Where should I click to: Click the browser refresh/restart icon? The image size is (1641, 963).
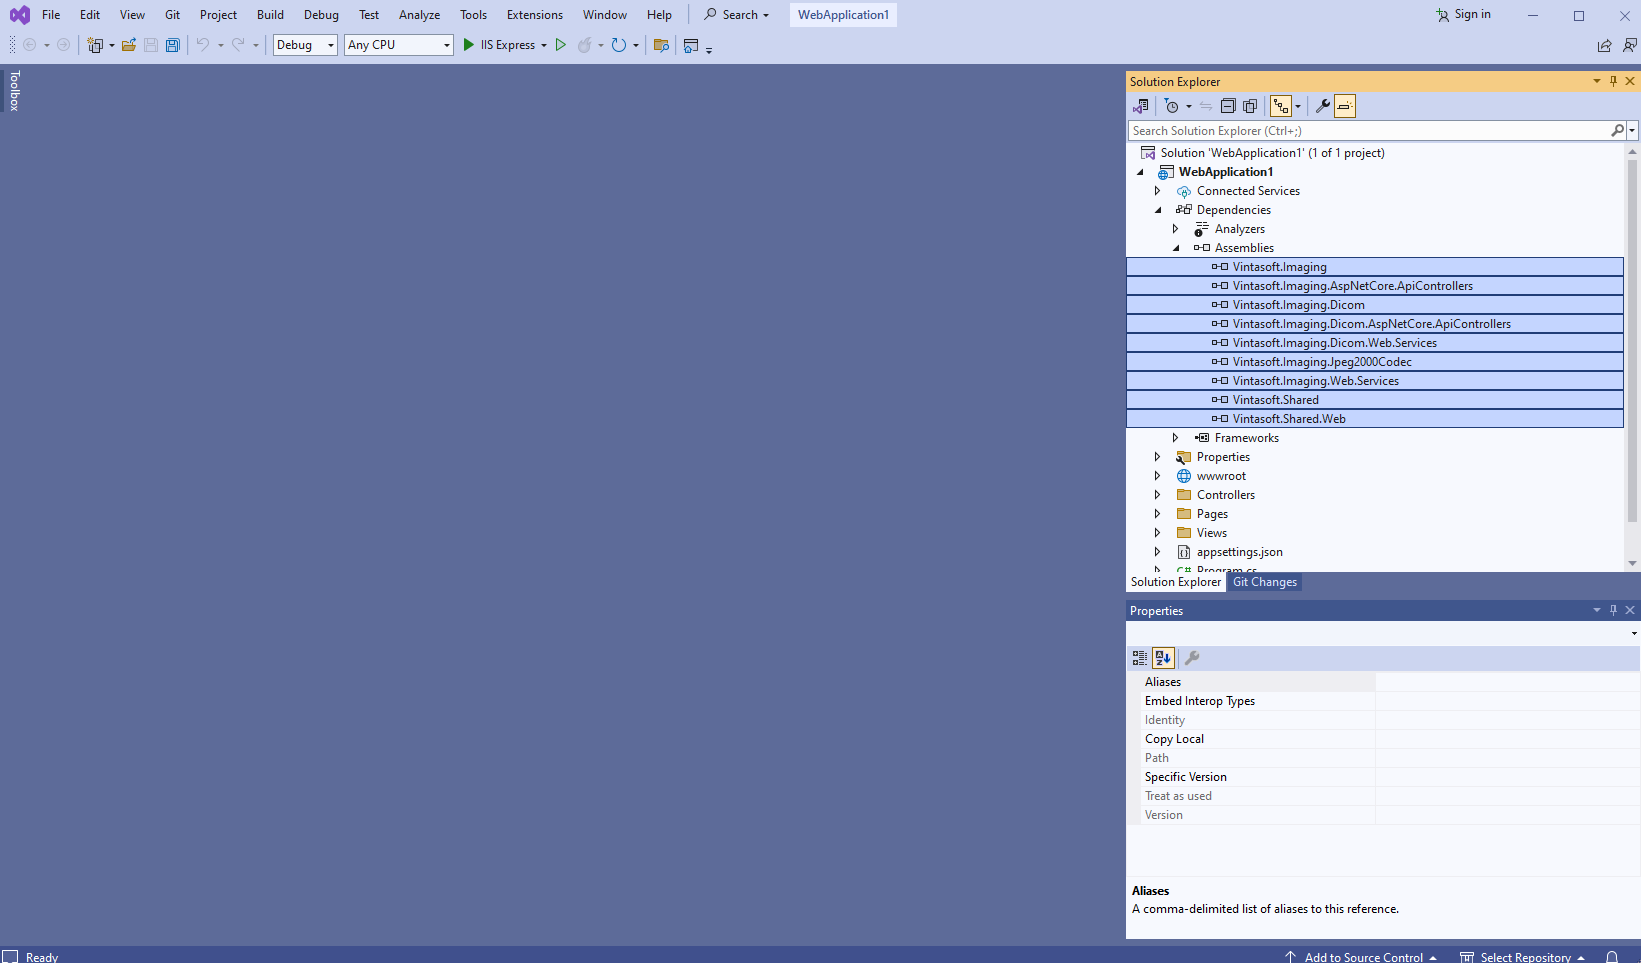pyautogui.click(x=619, y=45)
